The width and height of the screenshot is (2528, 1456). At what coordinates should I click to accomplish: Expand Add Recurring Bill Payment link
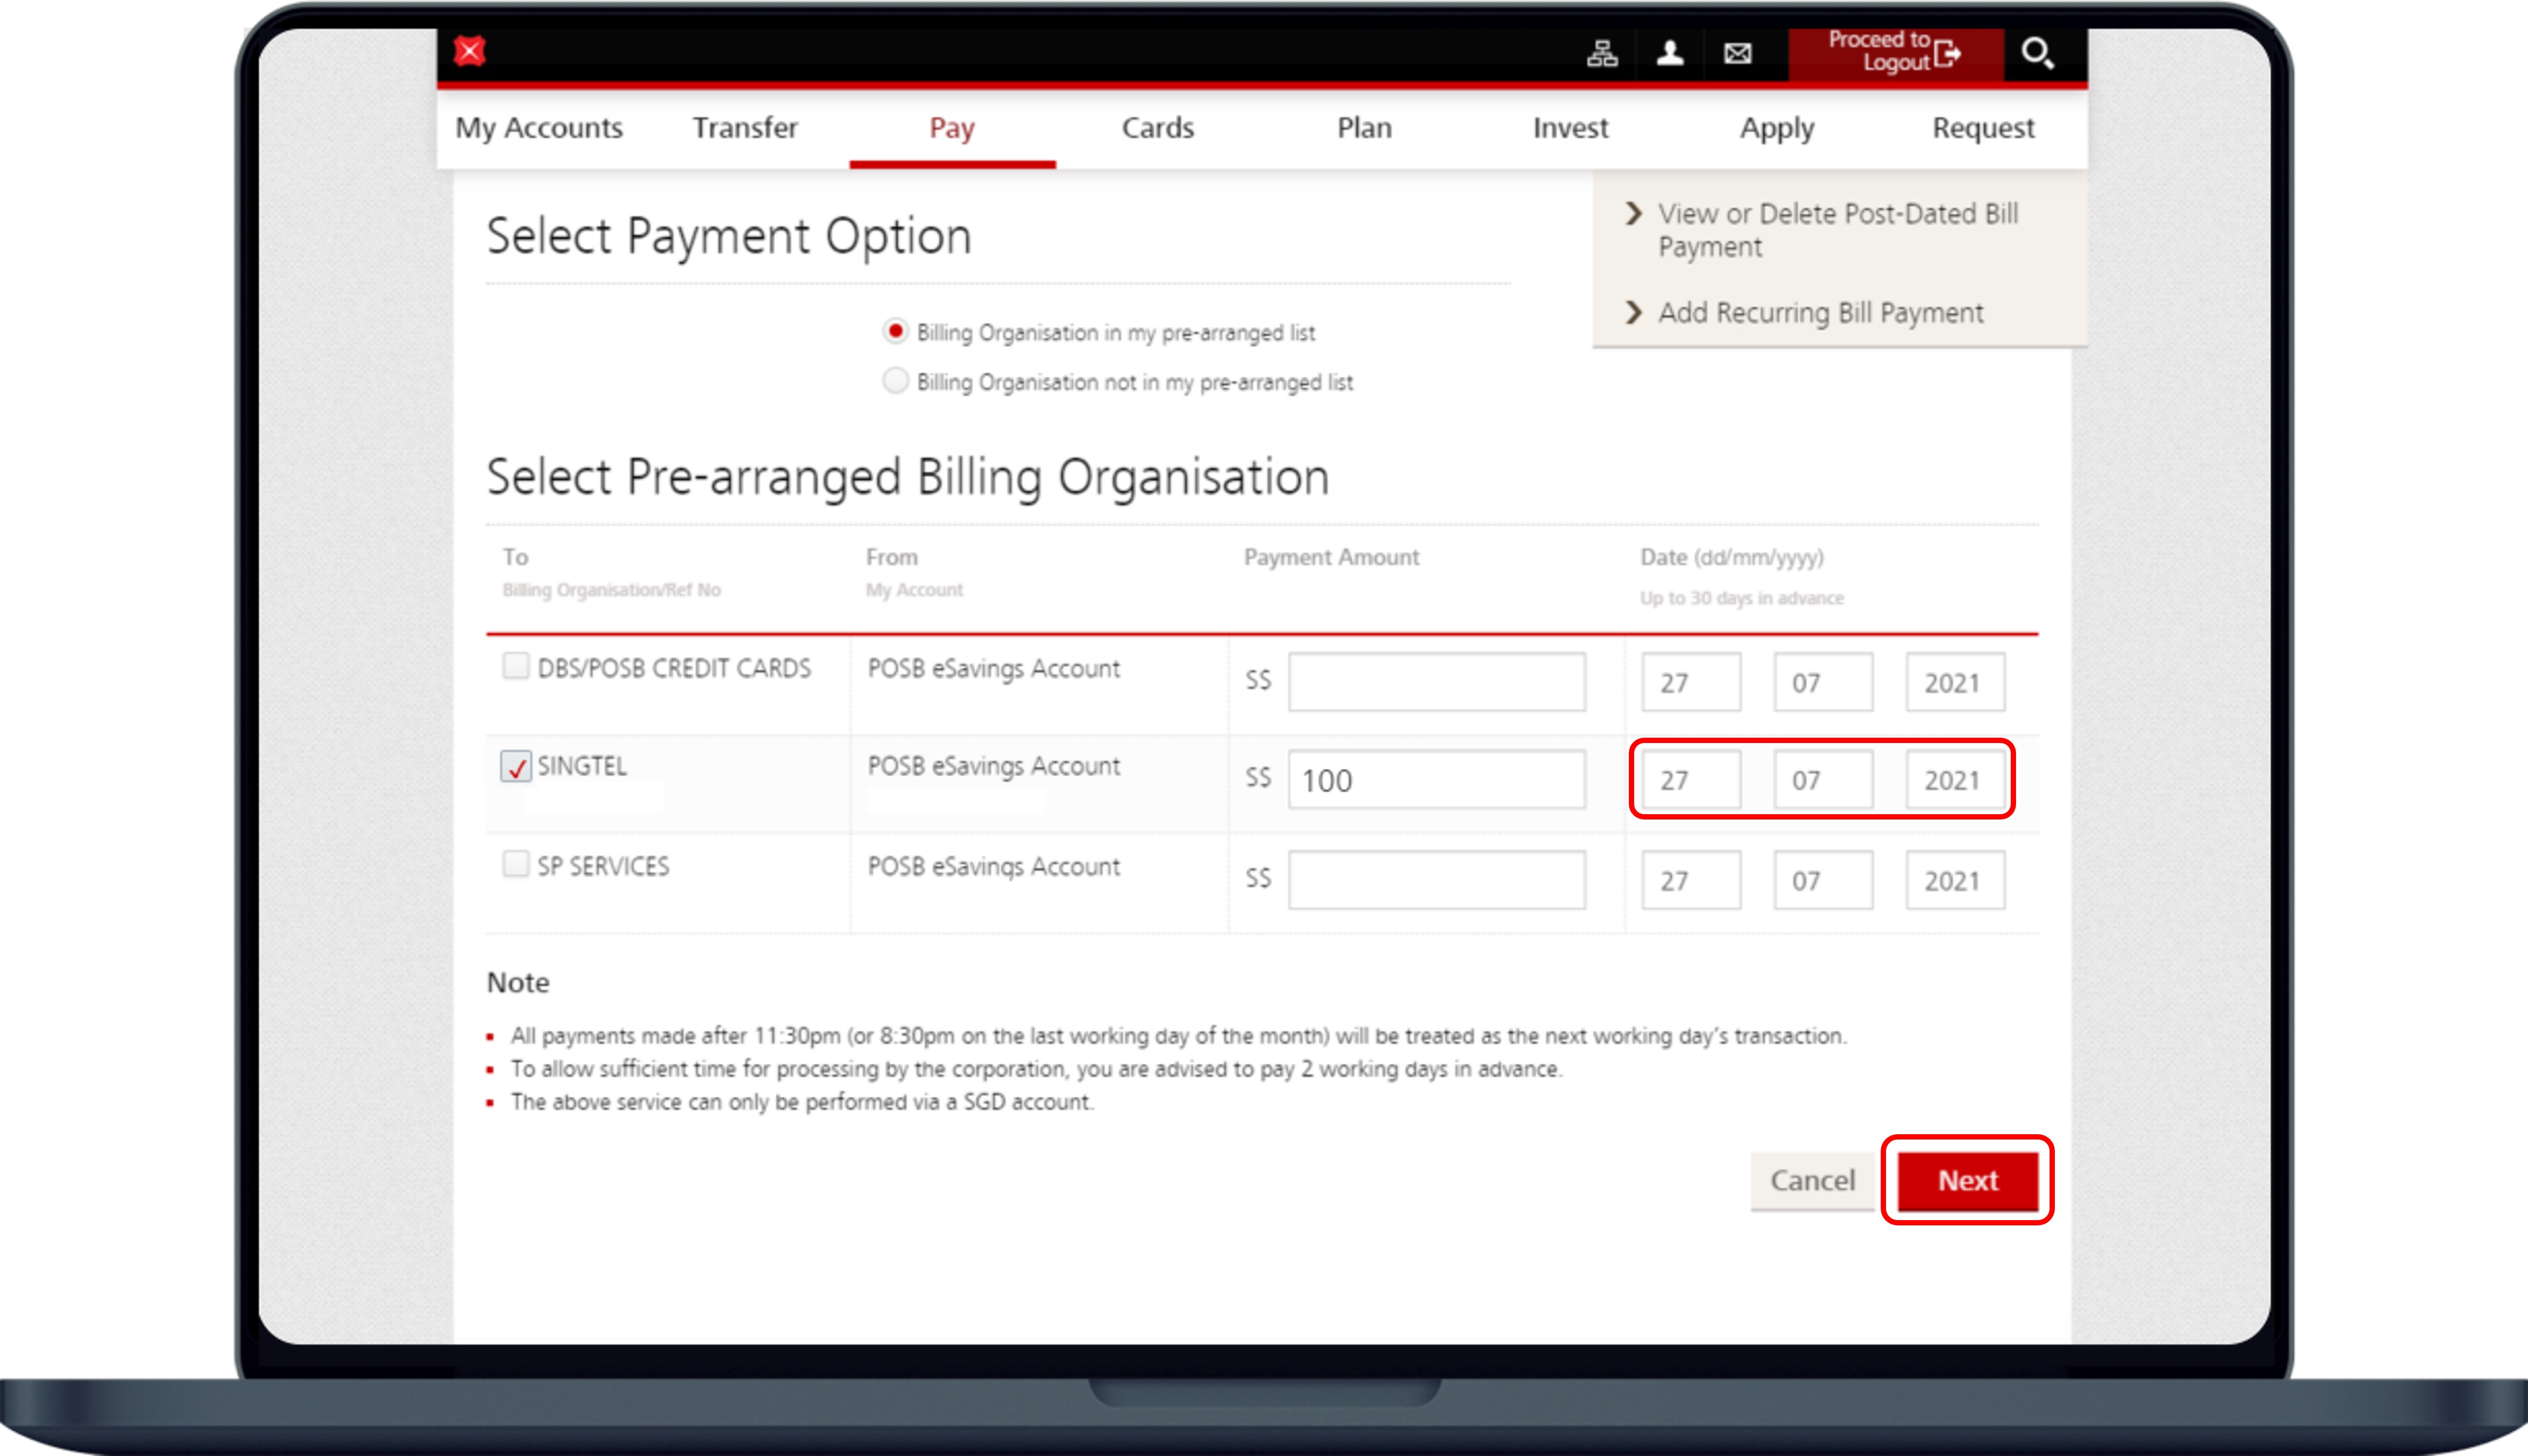pyautogui.click(x=1819, y=313)
